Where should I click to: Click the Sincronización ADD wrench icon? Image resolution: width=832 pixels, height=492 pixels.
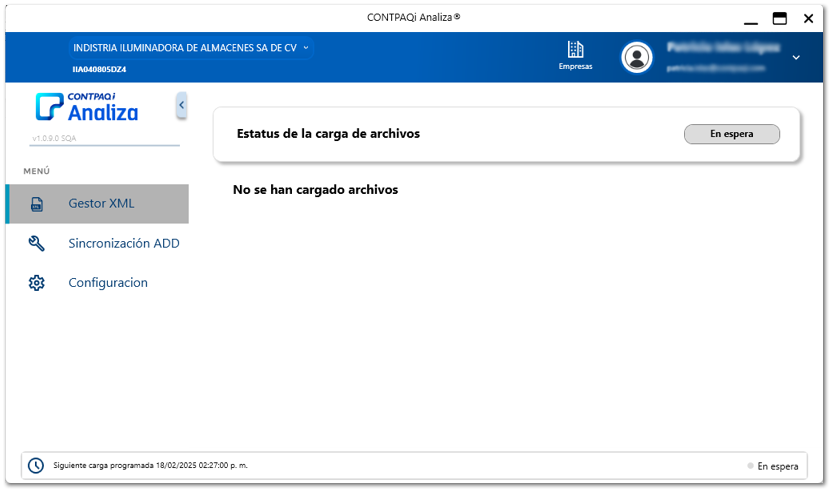(37, 244)
